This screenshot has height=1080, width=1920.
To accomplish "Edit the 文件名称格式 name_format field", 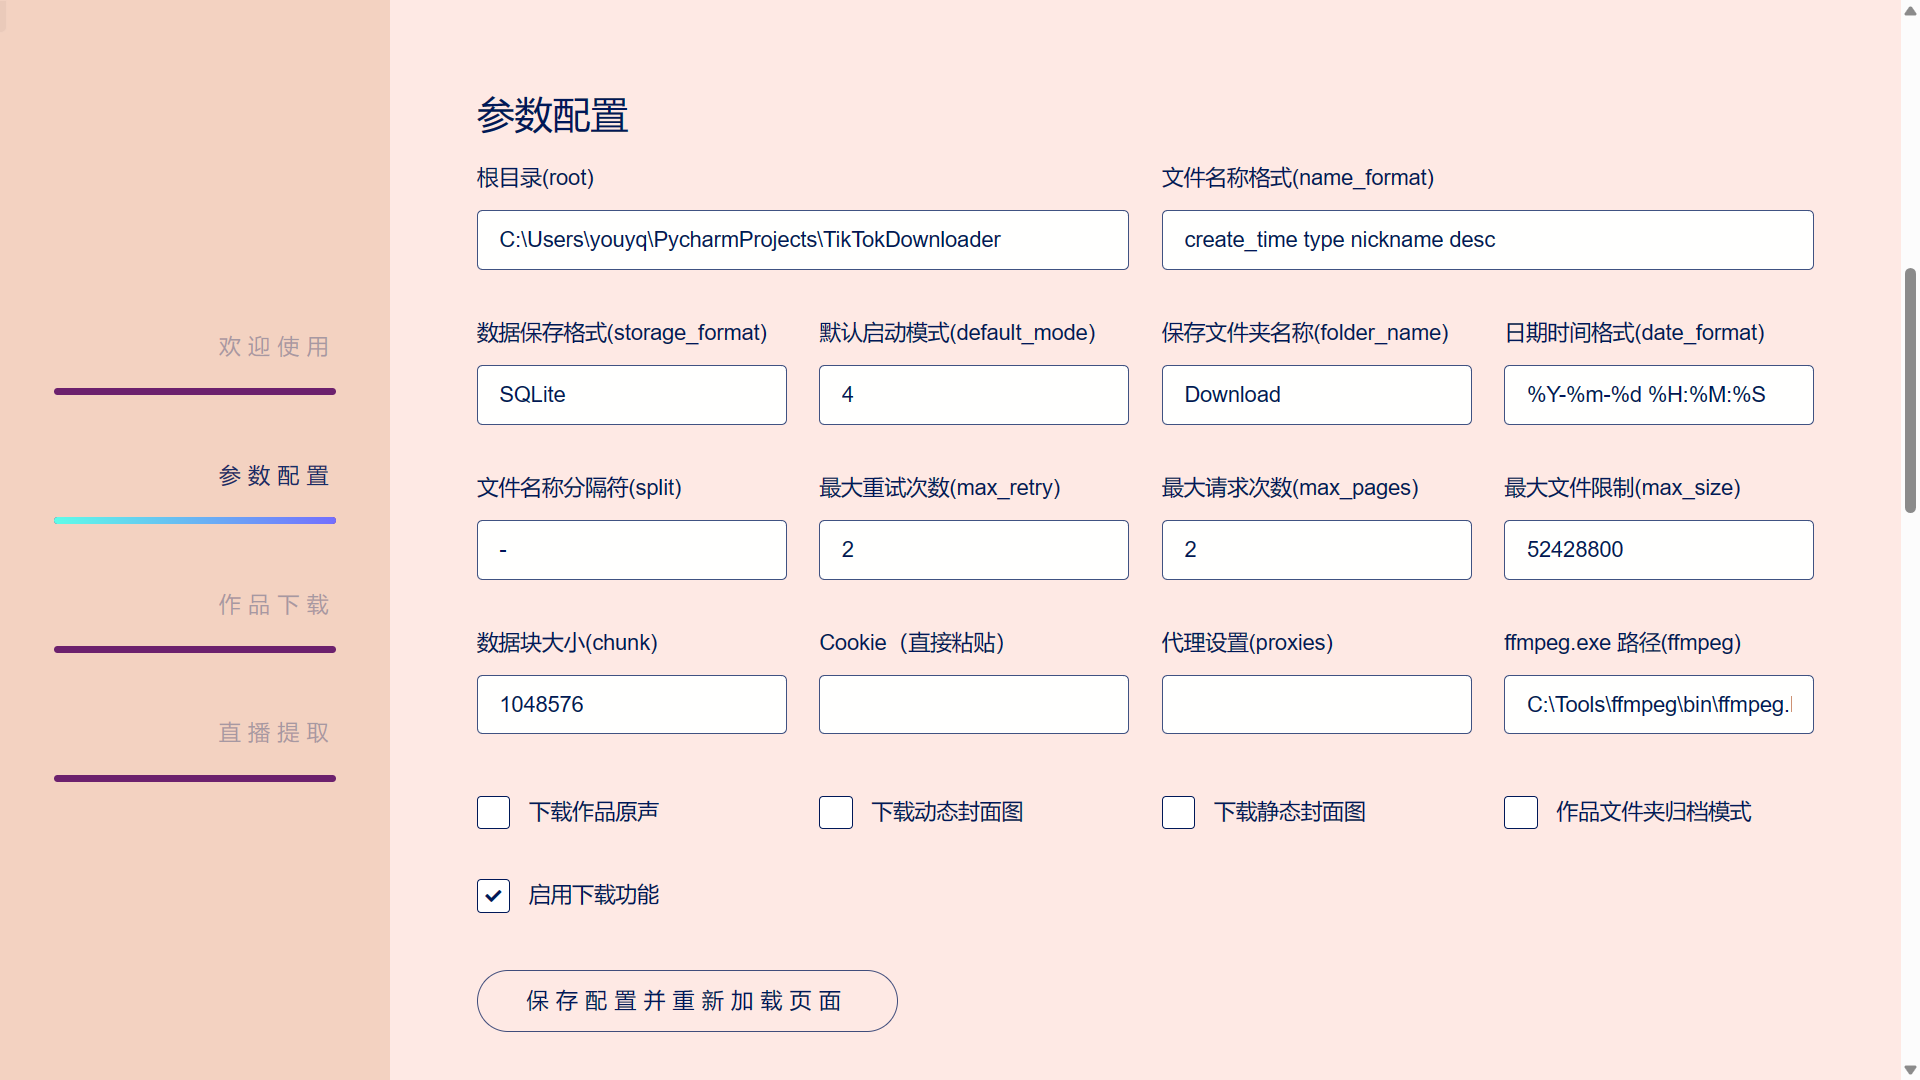I will (x=1487, y=240).
